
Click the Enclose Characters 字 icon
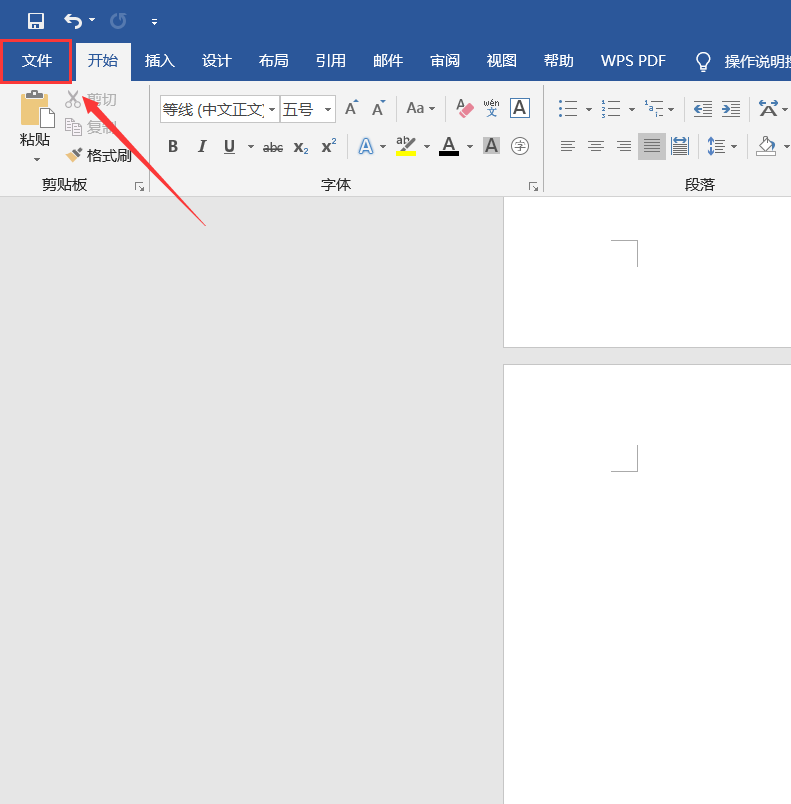520,146
